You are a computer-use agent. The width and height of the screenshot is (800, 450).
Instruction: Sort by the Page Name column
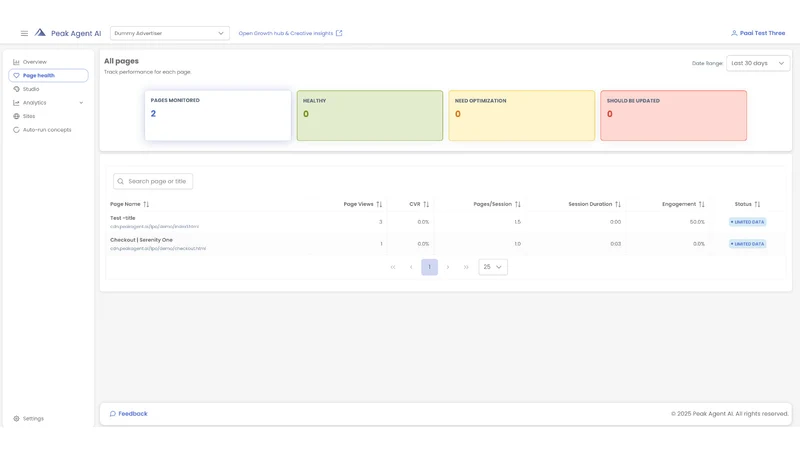point(130,204)
